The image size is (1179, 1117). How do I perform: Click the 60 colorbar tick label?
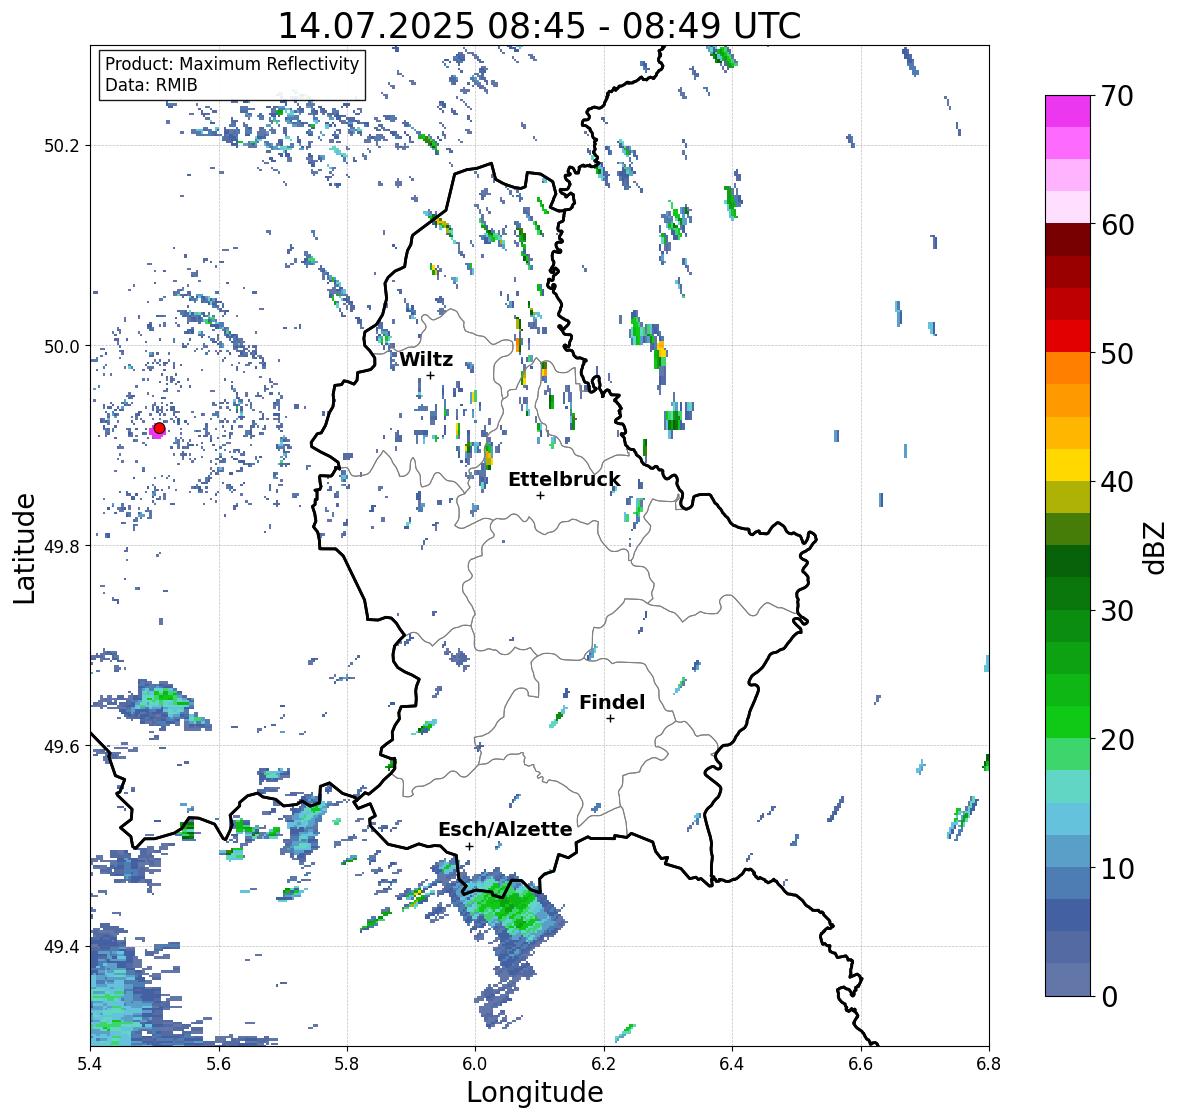[x=1117, y=225]
